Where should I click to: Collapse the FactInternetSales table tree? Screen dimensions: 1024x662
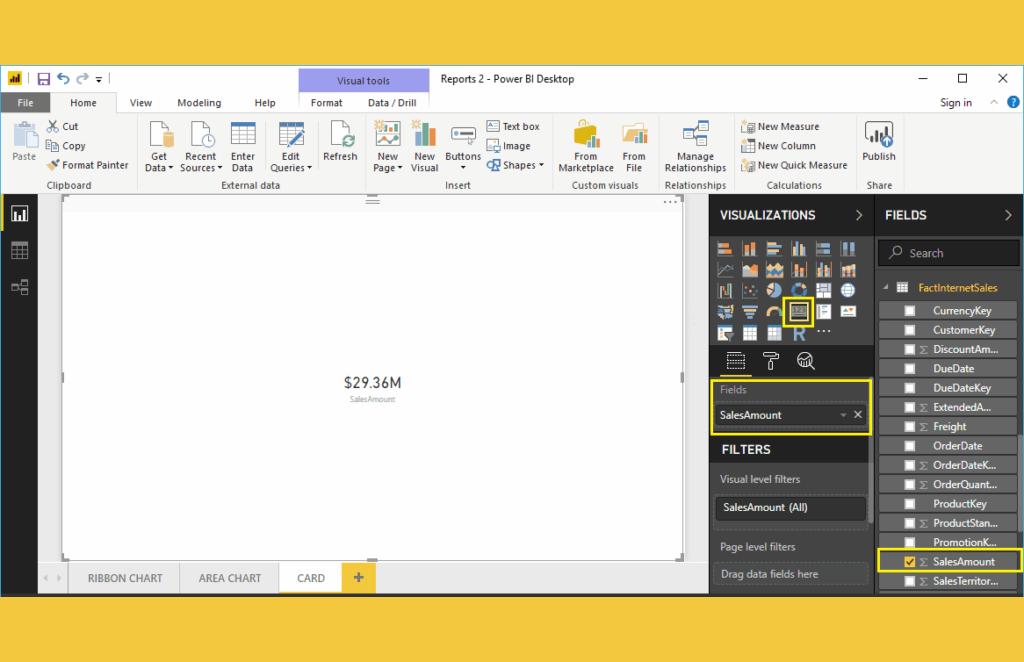click(884, 288)
